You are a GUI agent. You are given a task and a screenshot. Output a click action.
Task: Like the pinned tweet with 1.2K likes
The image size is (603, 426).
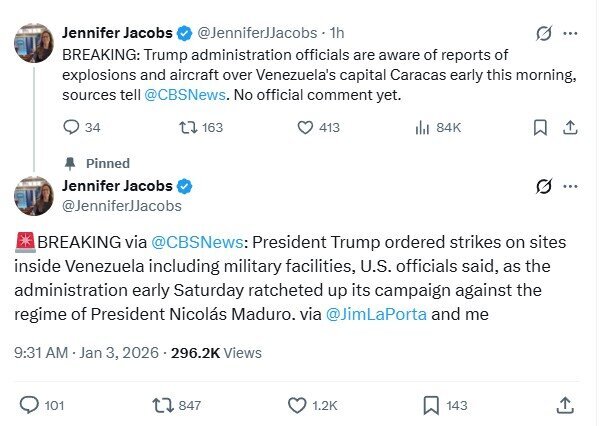[296, 405]
